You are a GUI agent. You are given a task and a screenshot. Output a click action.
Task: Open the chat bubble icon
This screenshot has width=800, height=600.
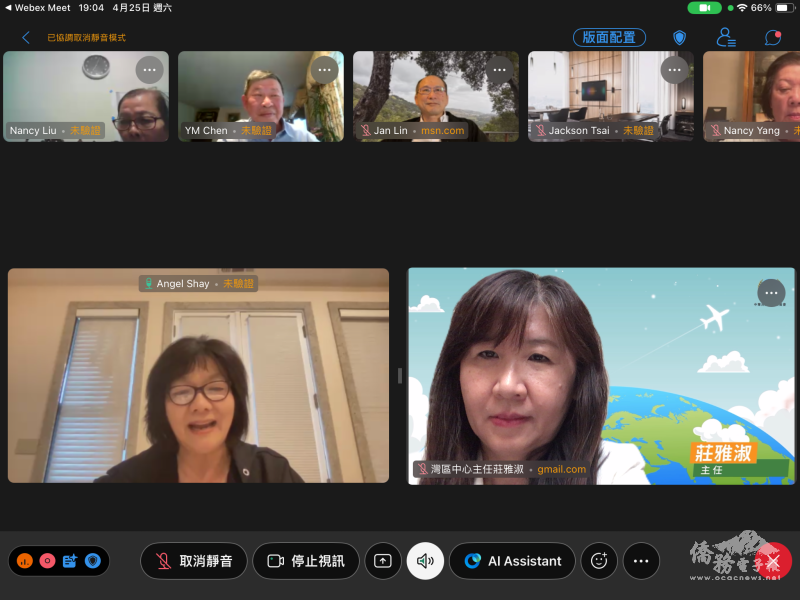(773, 37)
